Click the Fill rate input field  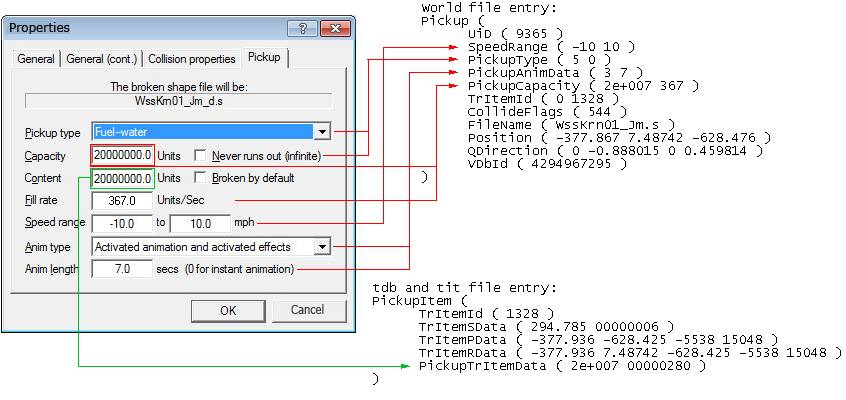pyautogui.click(x=122, y=201)
